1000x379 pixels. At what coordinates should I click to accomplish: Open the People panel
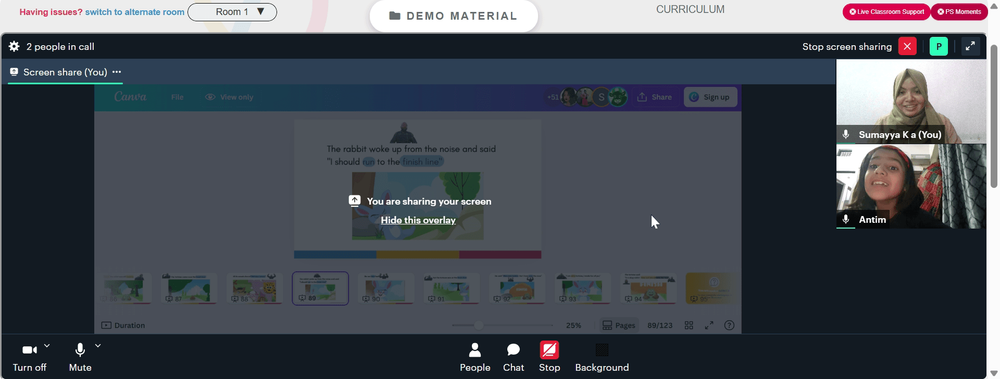pos(475,357)
